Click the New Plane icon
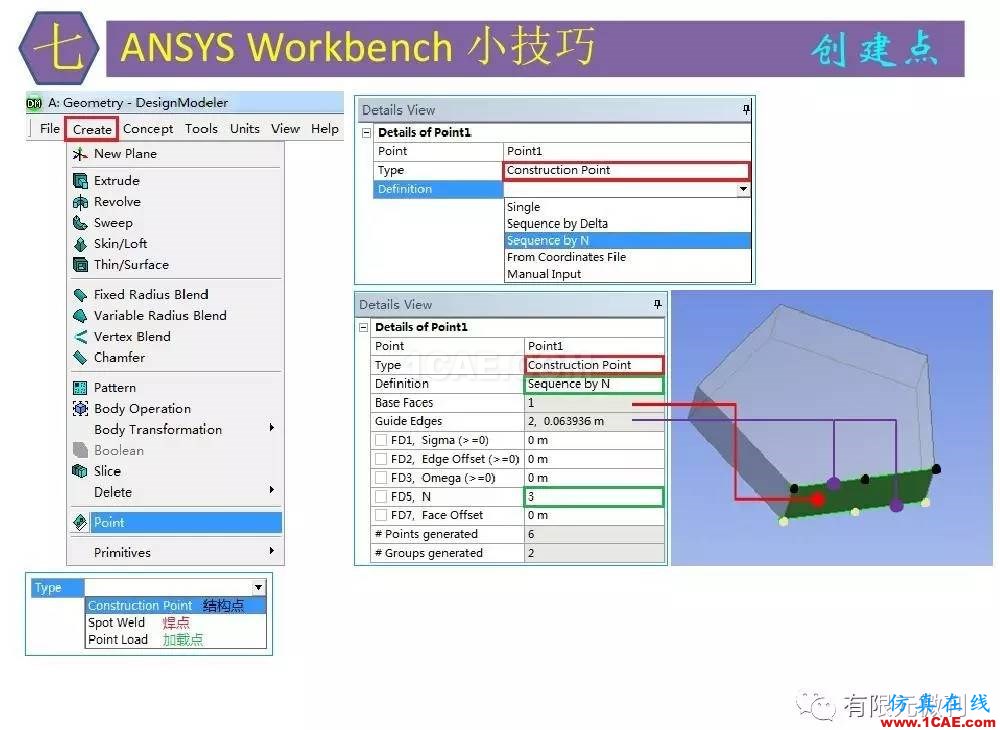The width and height of the screenshot is (1000, 730). 80,154
